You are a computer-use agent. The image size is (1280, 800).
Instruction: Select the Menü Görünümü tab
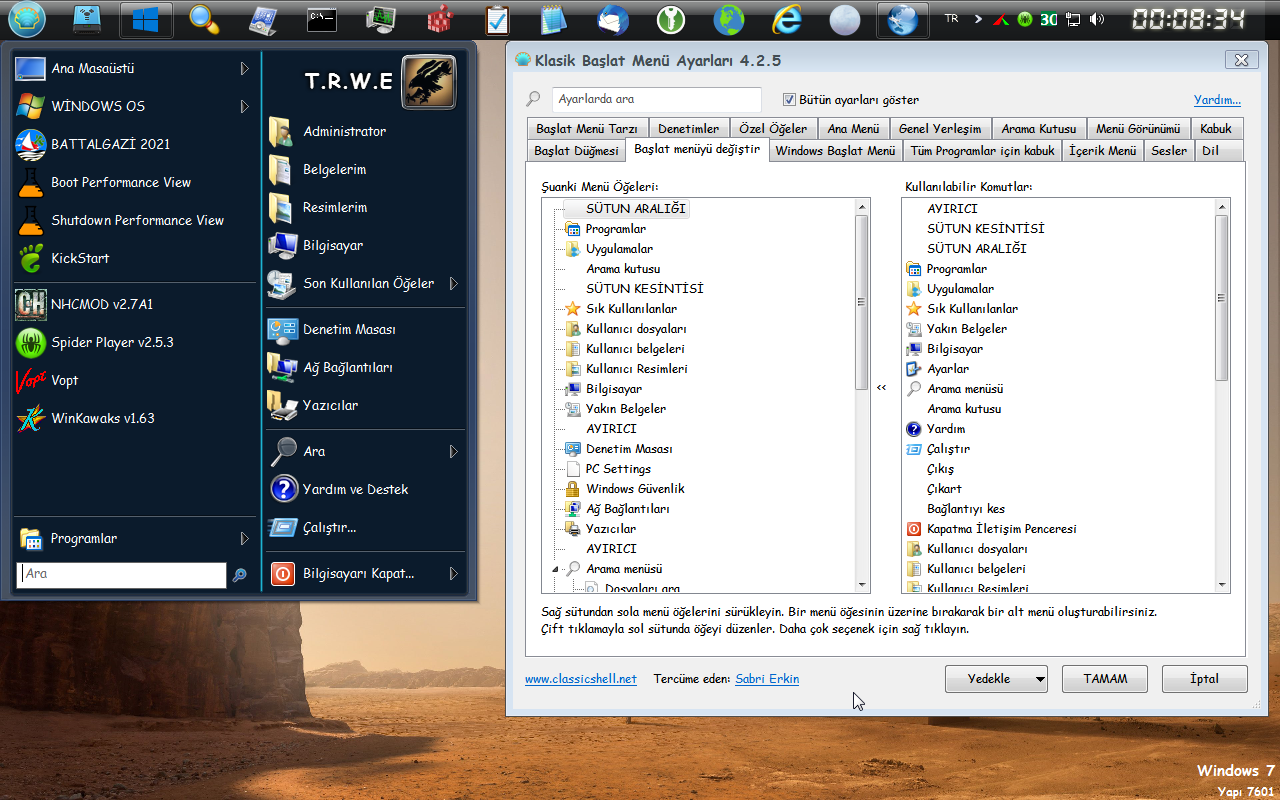coord(1138,128)
